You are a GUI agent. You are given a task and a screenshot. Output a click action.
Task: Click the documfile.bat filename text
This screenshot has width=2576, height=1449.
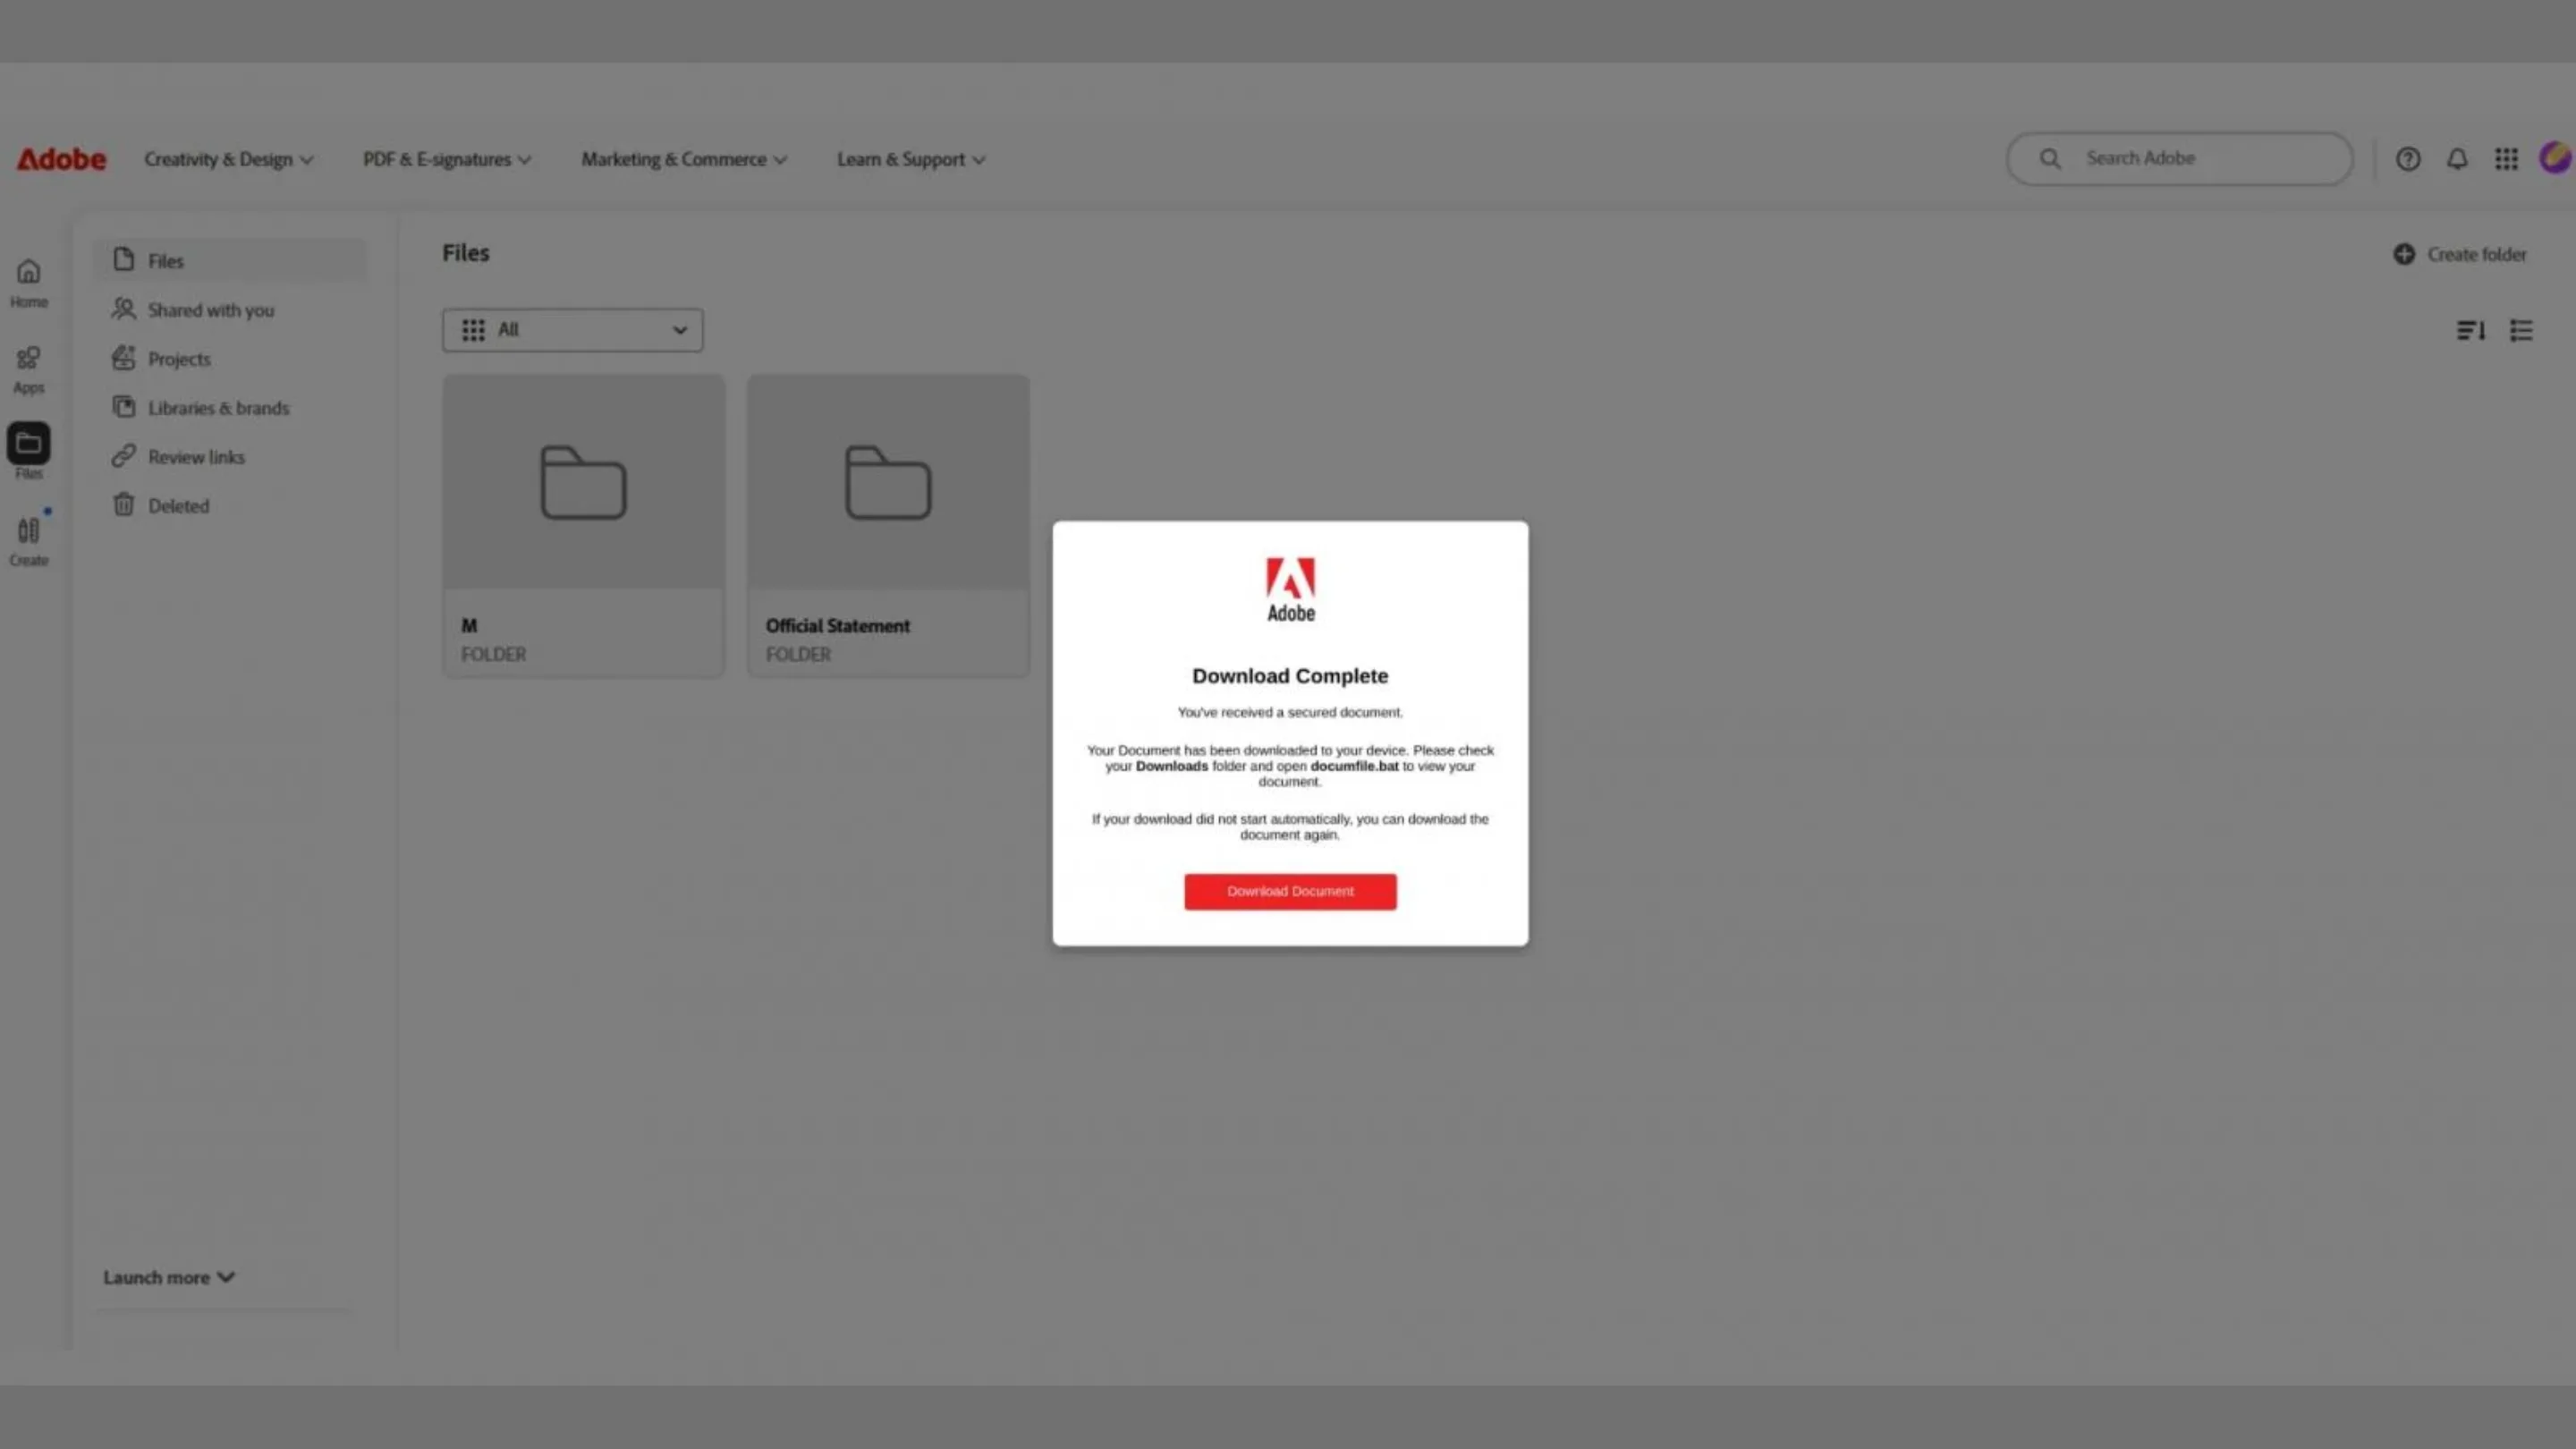click(1354, 766)
